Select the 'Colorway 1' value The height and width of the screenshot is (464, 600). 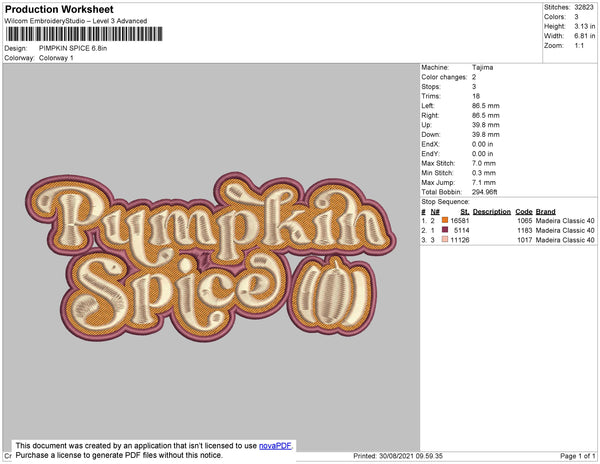tap(56, 58)
